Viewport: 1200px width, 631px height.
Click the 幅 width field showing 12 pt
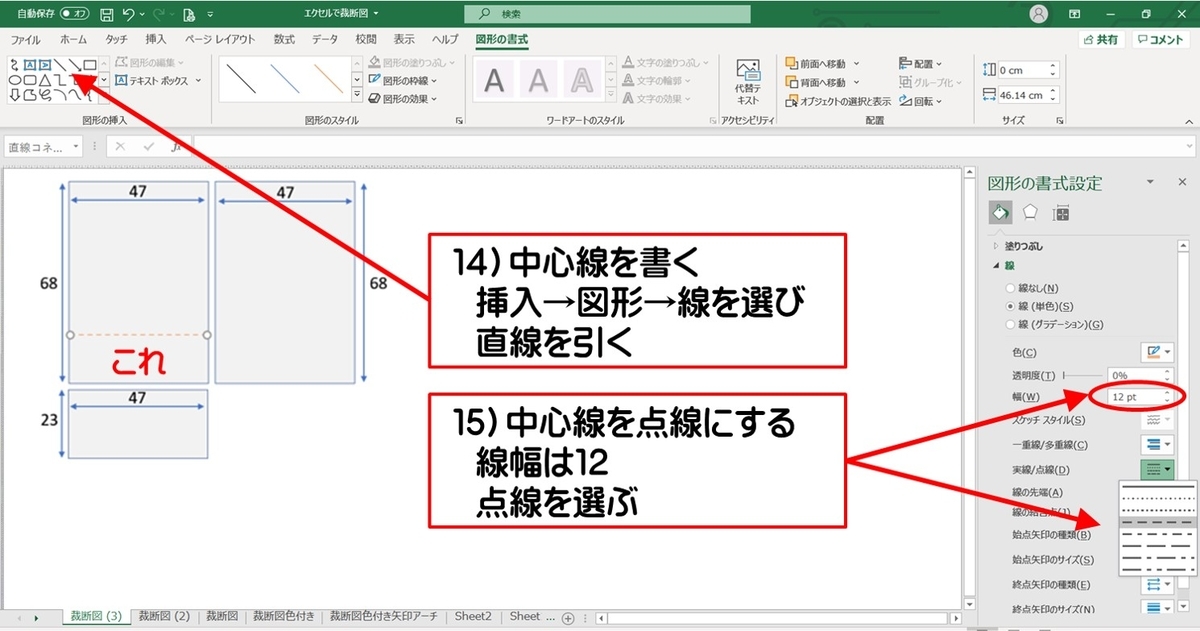point(1140,397)
